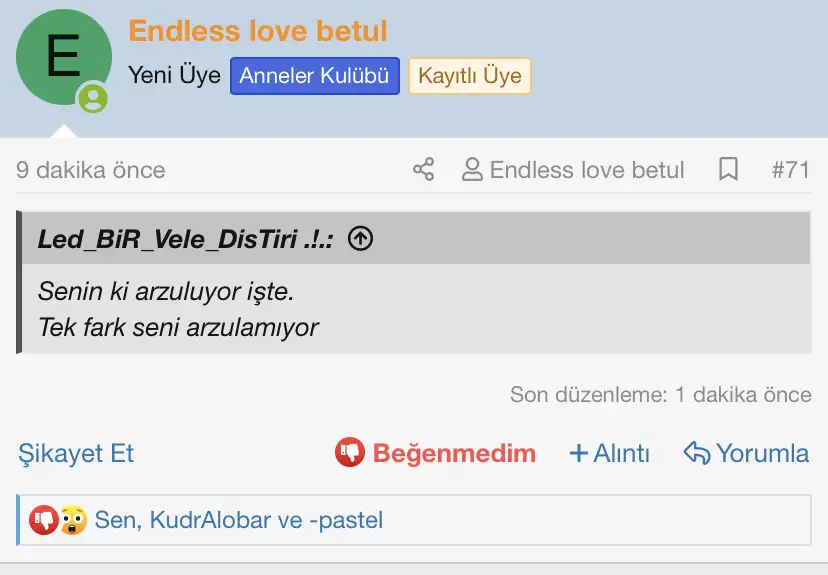Open quoted user Led_BiR_Vele_DisTiri name

pyautogui.click(x=185, y=239)
